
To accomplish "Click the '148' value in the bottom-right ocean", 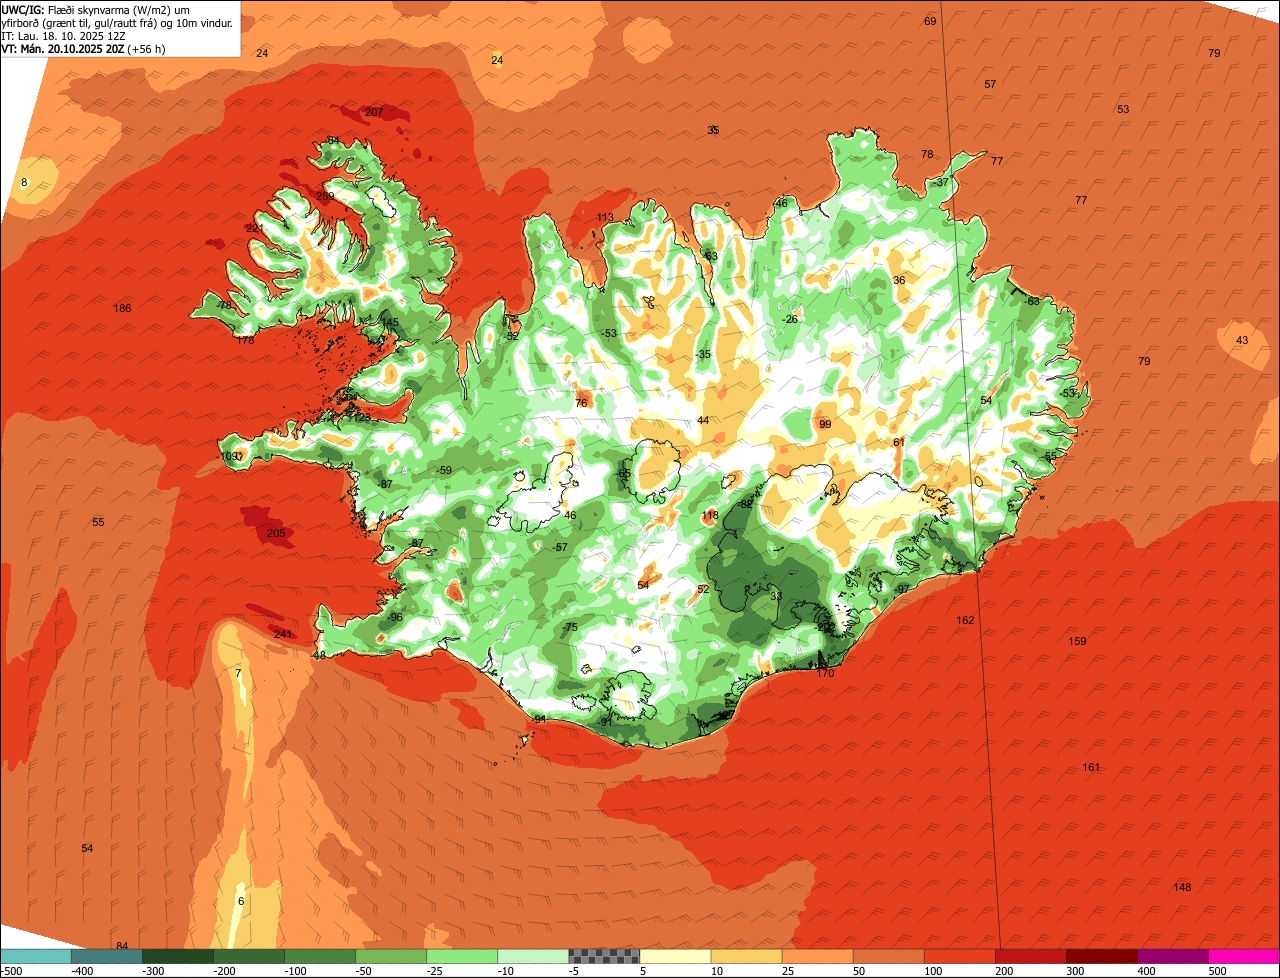I will pos(1182,887).
